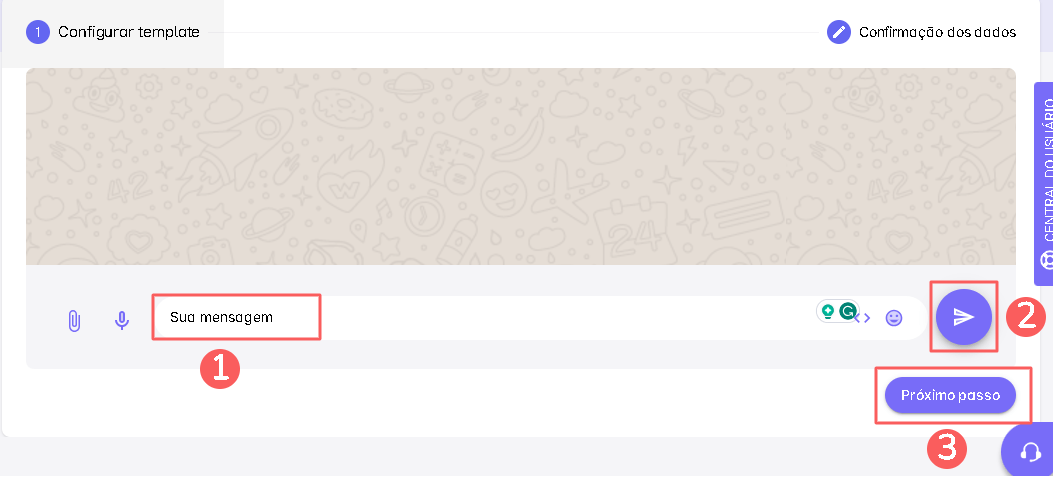Click the chat preview background area
This screenshot has width=1053, height=478.
click(x=520, y=165)
